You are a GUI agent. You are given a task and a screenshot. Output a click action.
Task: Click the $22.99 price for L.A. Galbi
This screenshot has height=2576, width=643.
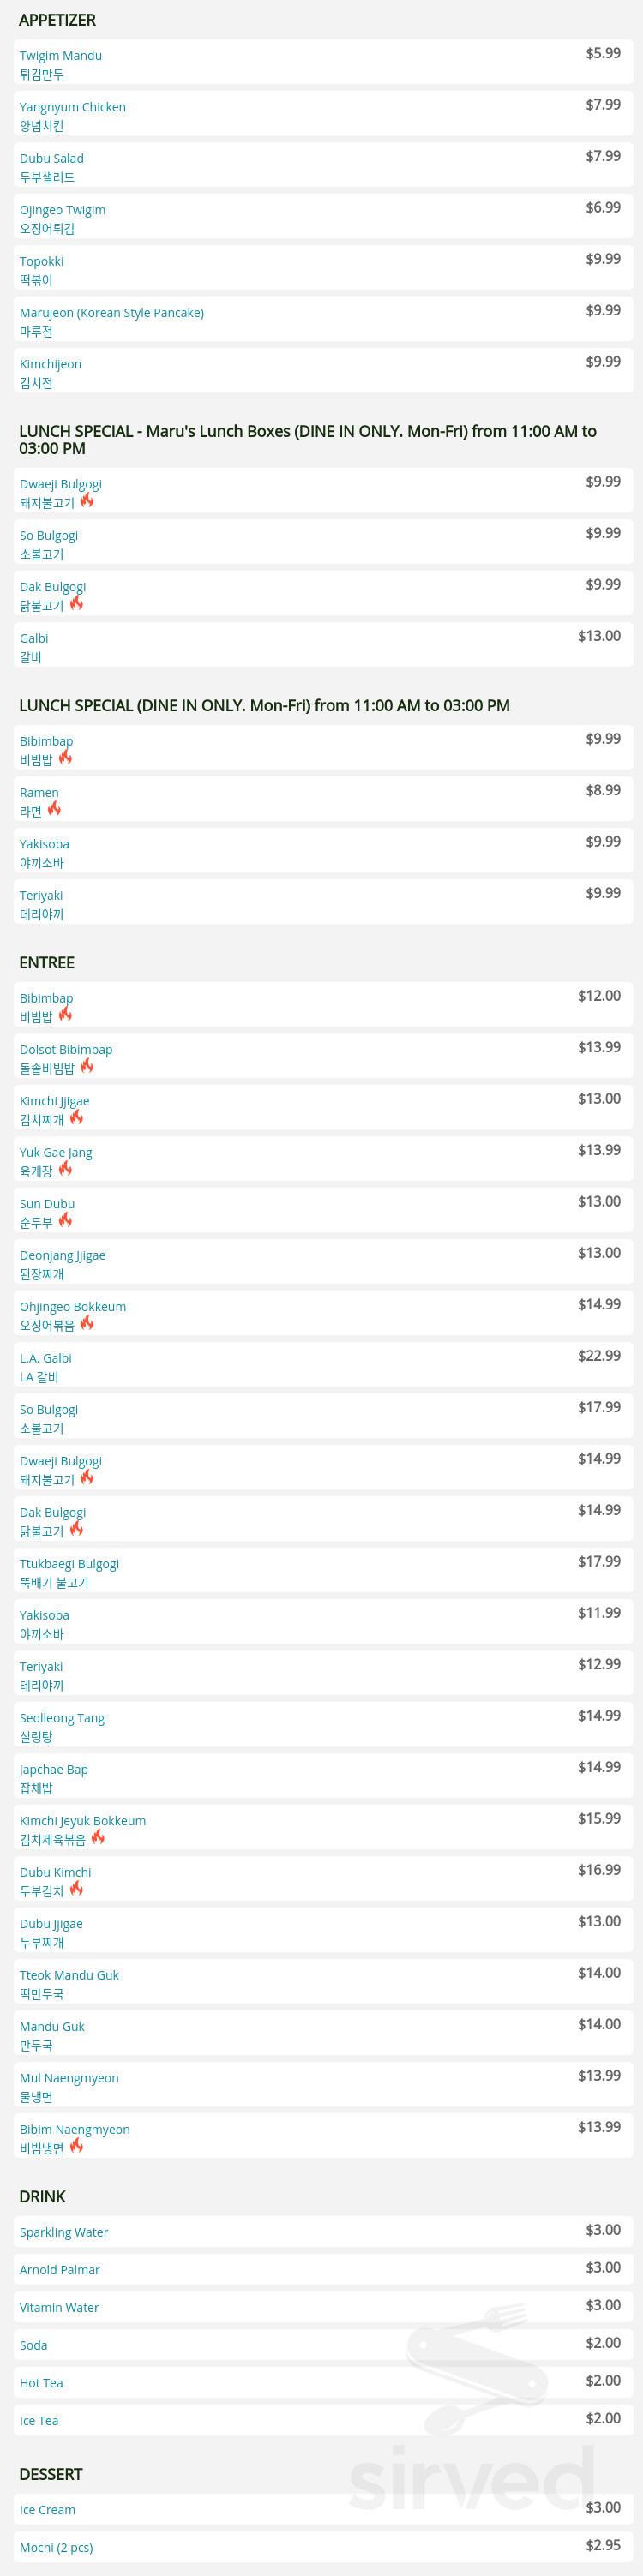point(599,1356)
